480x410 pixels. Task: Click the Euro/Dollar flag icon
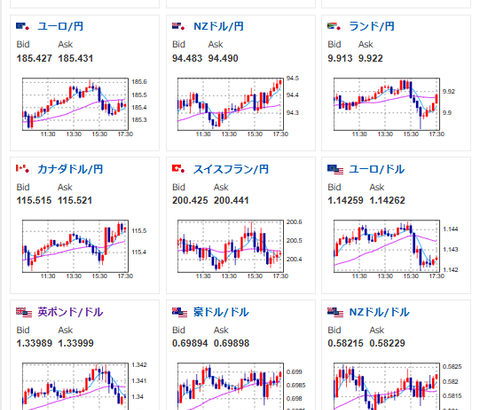(335, 170)
